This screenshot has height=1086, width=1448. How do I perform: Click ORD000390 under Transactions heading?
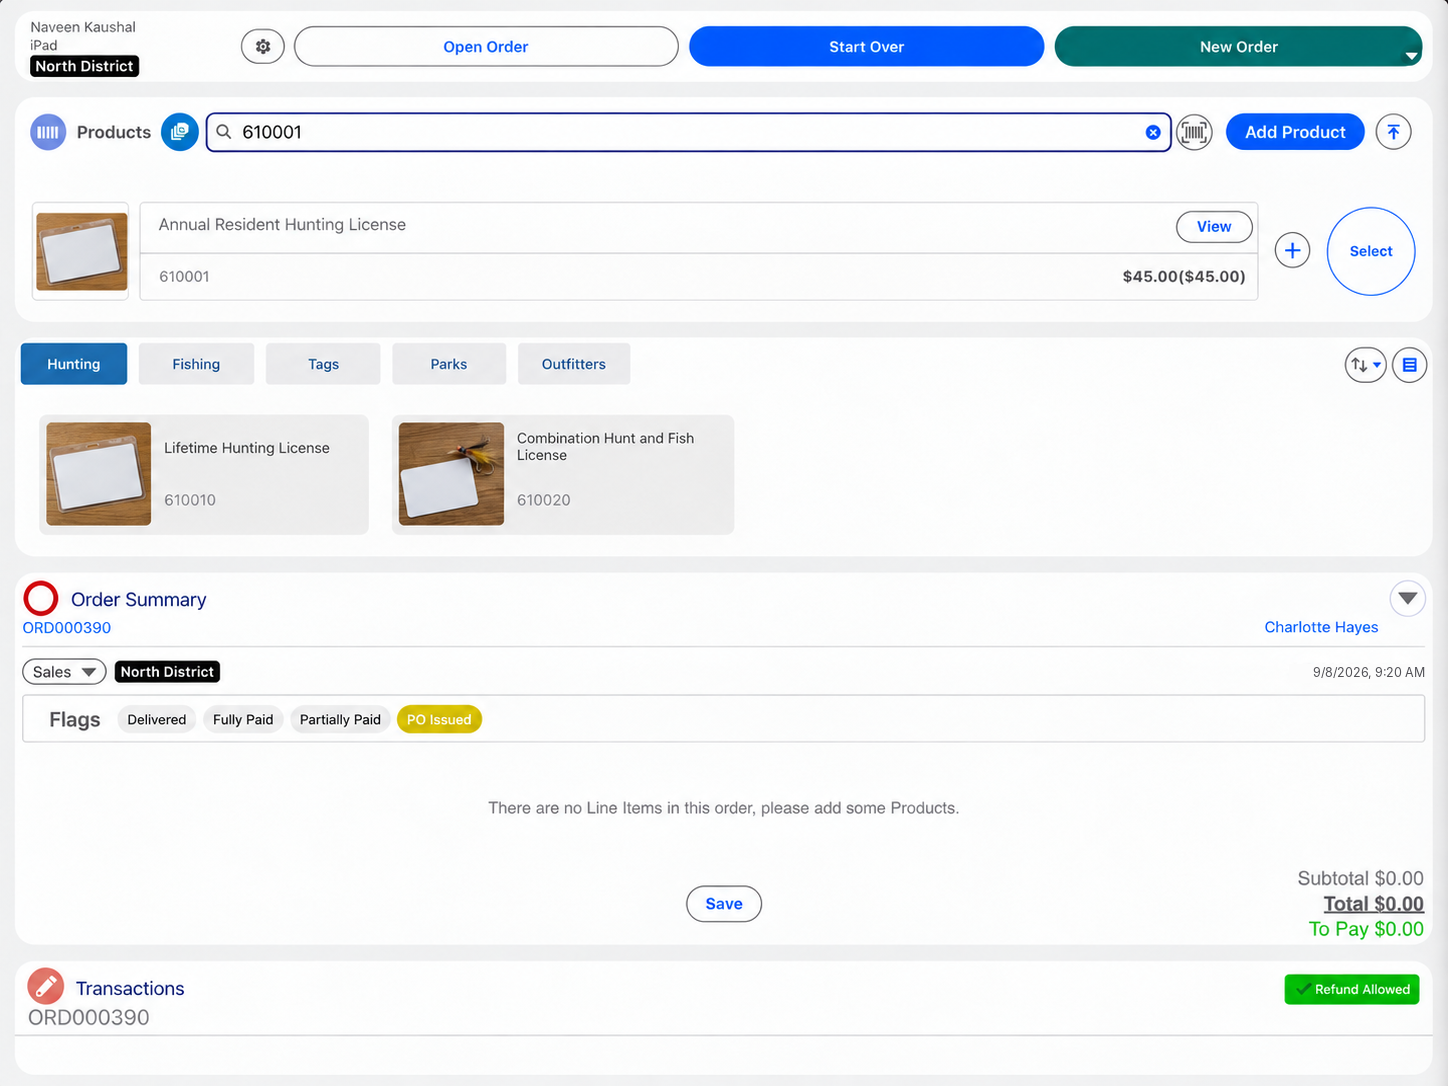89,1017
